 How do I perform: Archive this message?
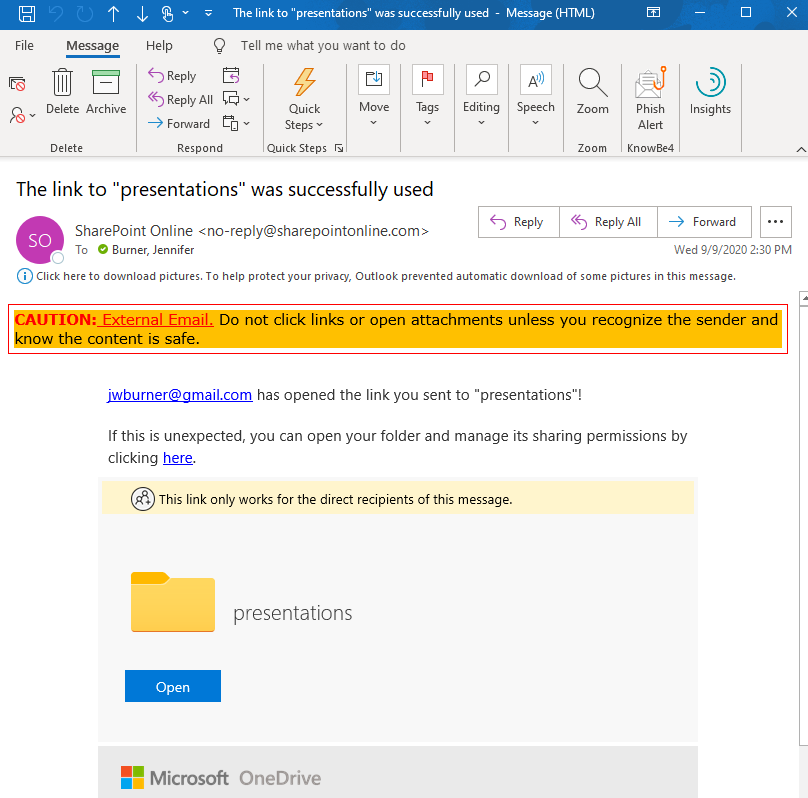(106, 92)
